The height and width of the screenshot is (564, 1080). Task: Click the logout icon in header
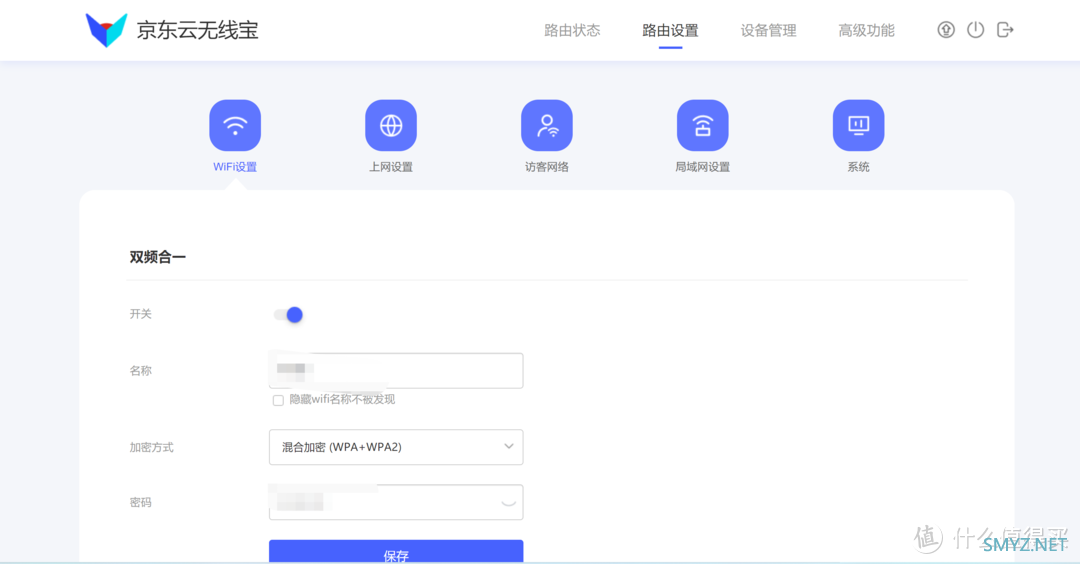[x=1005, y=30]
